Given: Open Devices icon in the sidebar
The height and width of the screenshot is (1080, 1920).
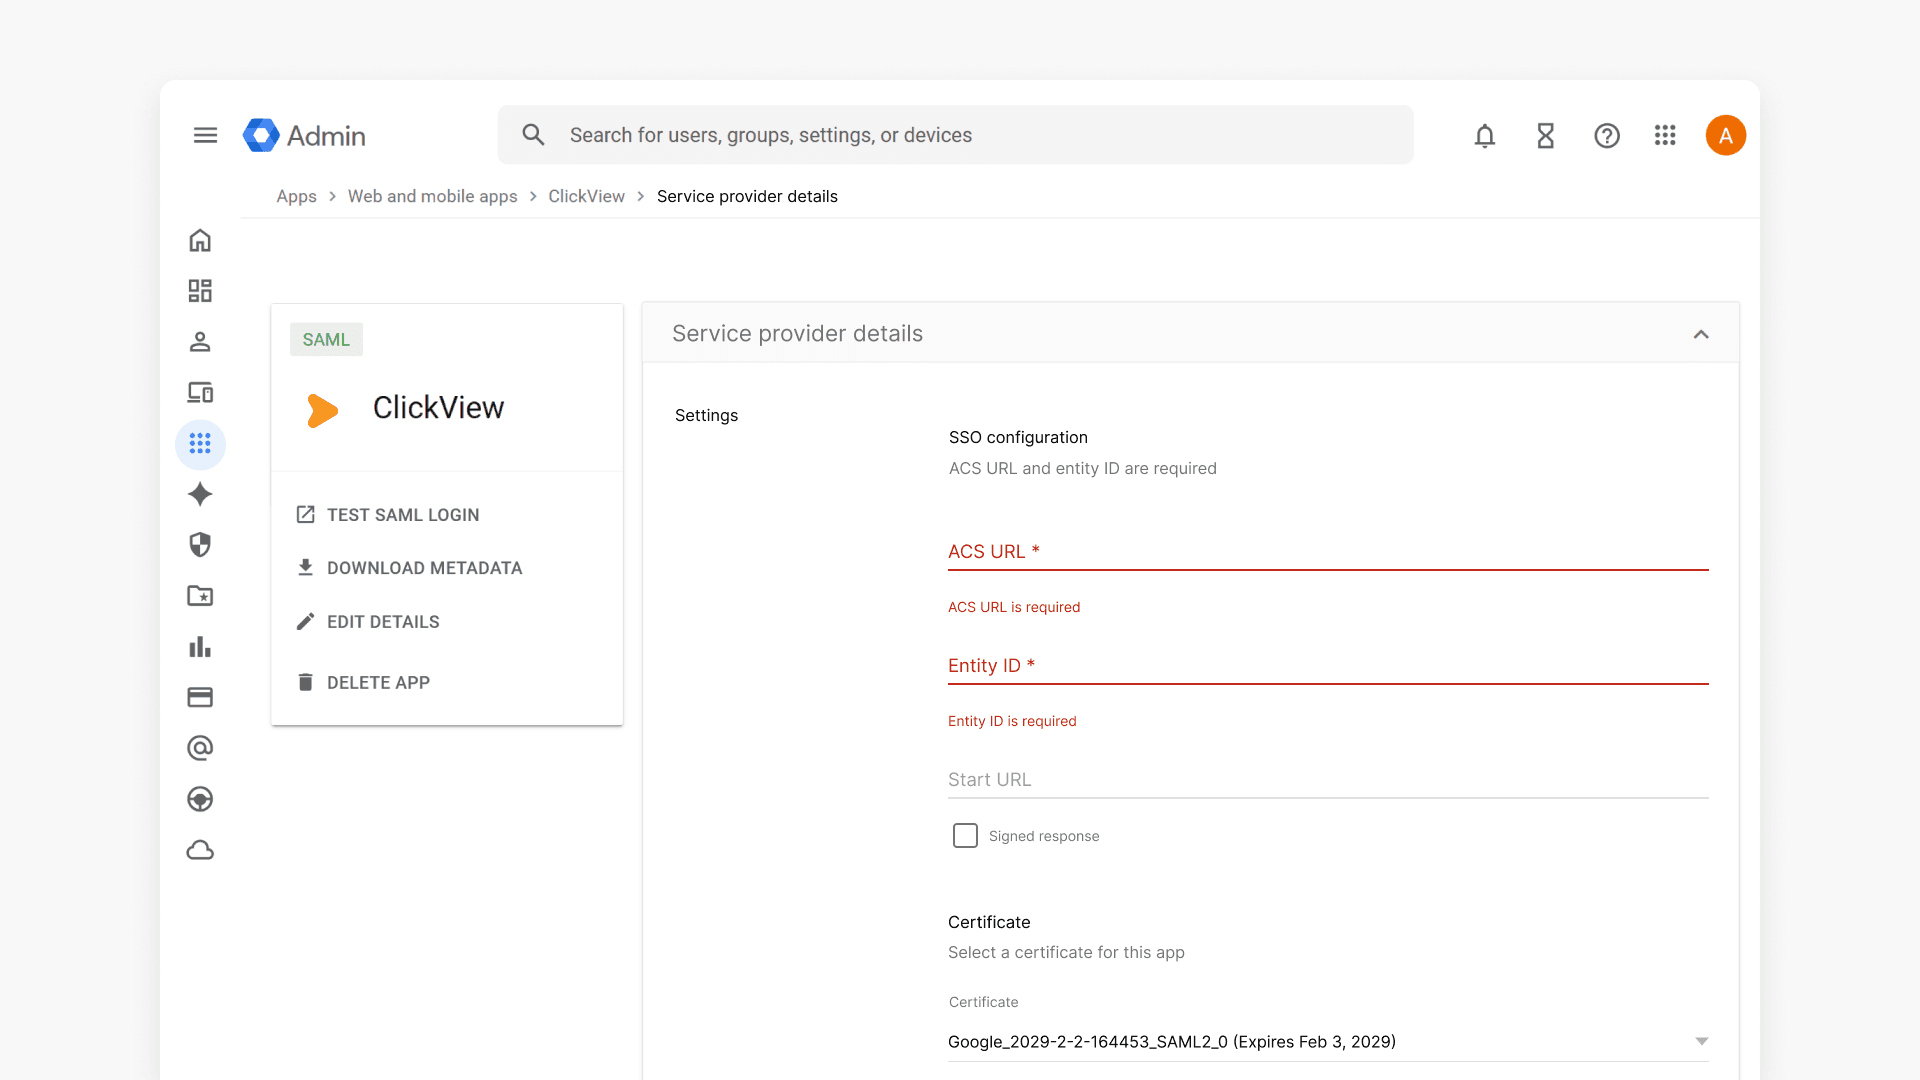Looking at the screenshot, I should (x=200, y=393).
